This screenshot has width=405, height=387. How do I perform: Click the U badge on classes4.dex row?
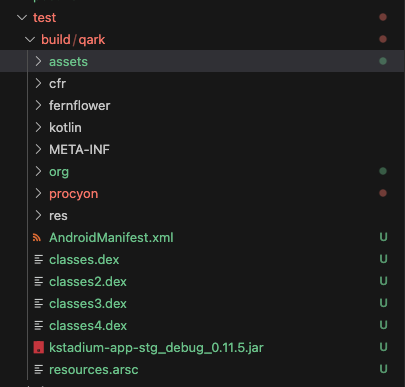[x=383, y=325]
